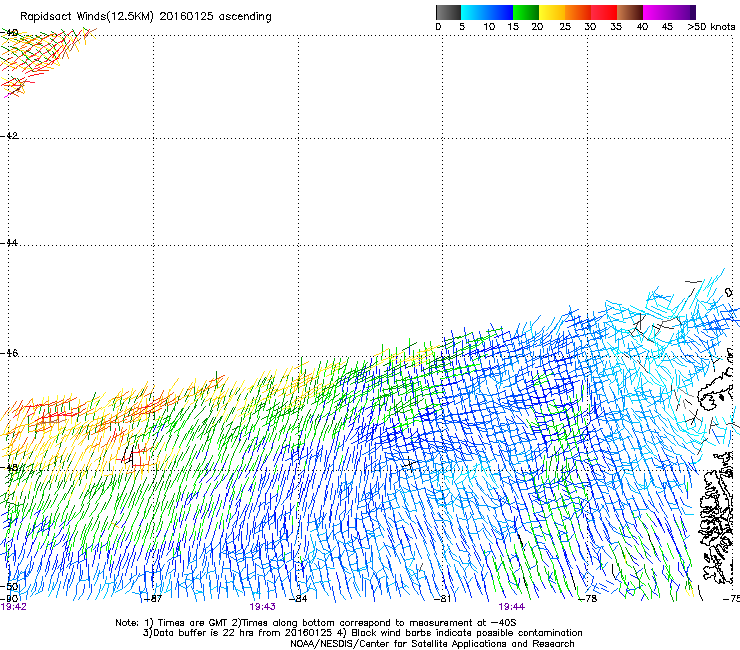Click the '-90' longitude axis label
The image size is (740, 650).
tap(9, 598)
